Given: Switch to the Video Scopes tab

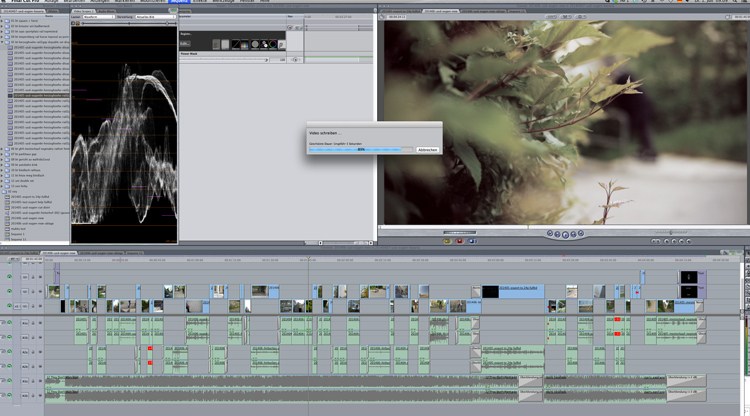Looking at the screenshot, I should [x=84, y=11].
